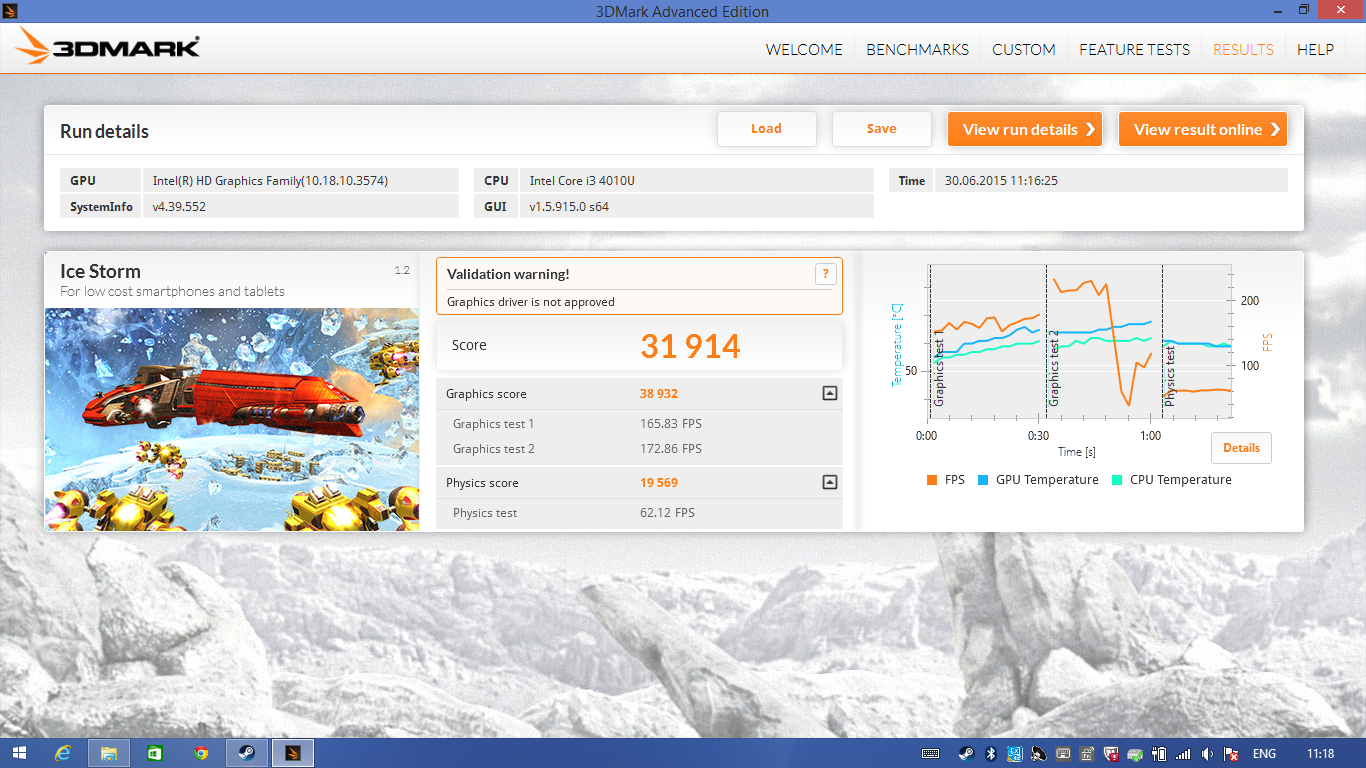Click the Run details heading
This screenshot has width=1366, height=768.
104,131
